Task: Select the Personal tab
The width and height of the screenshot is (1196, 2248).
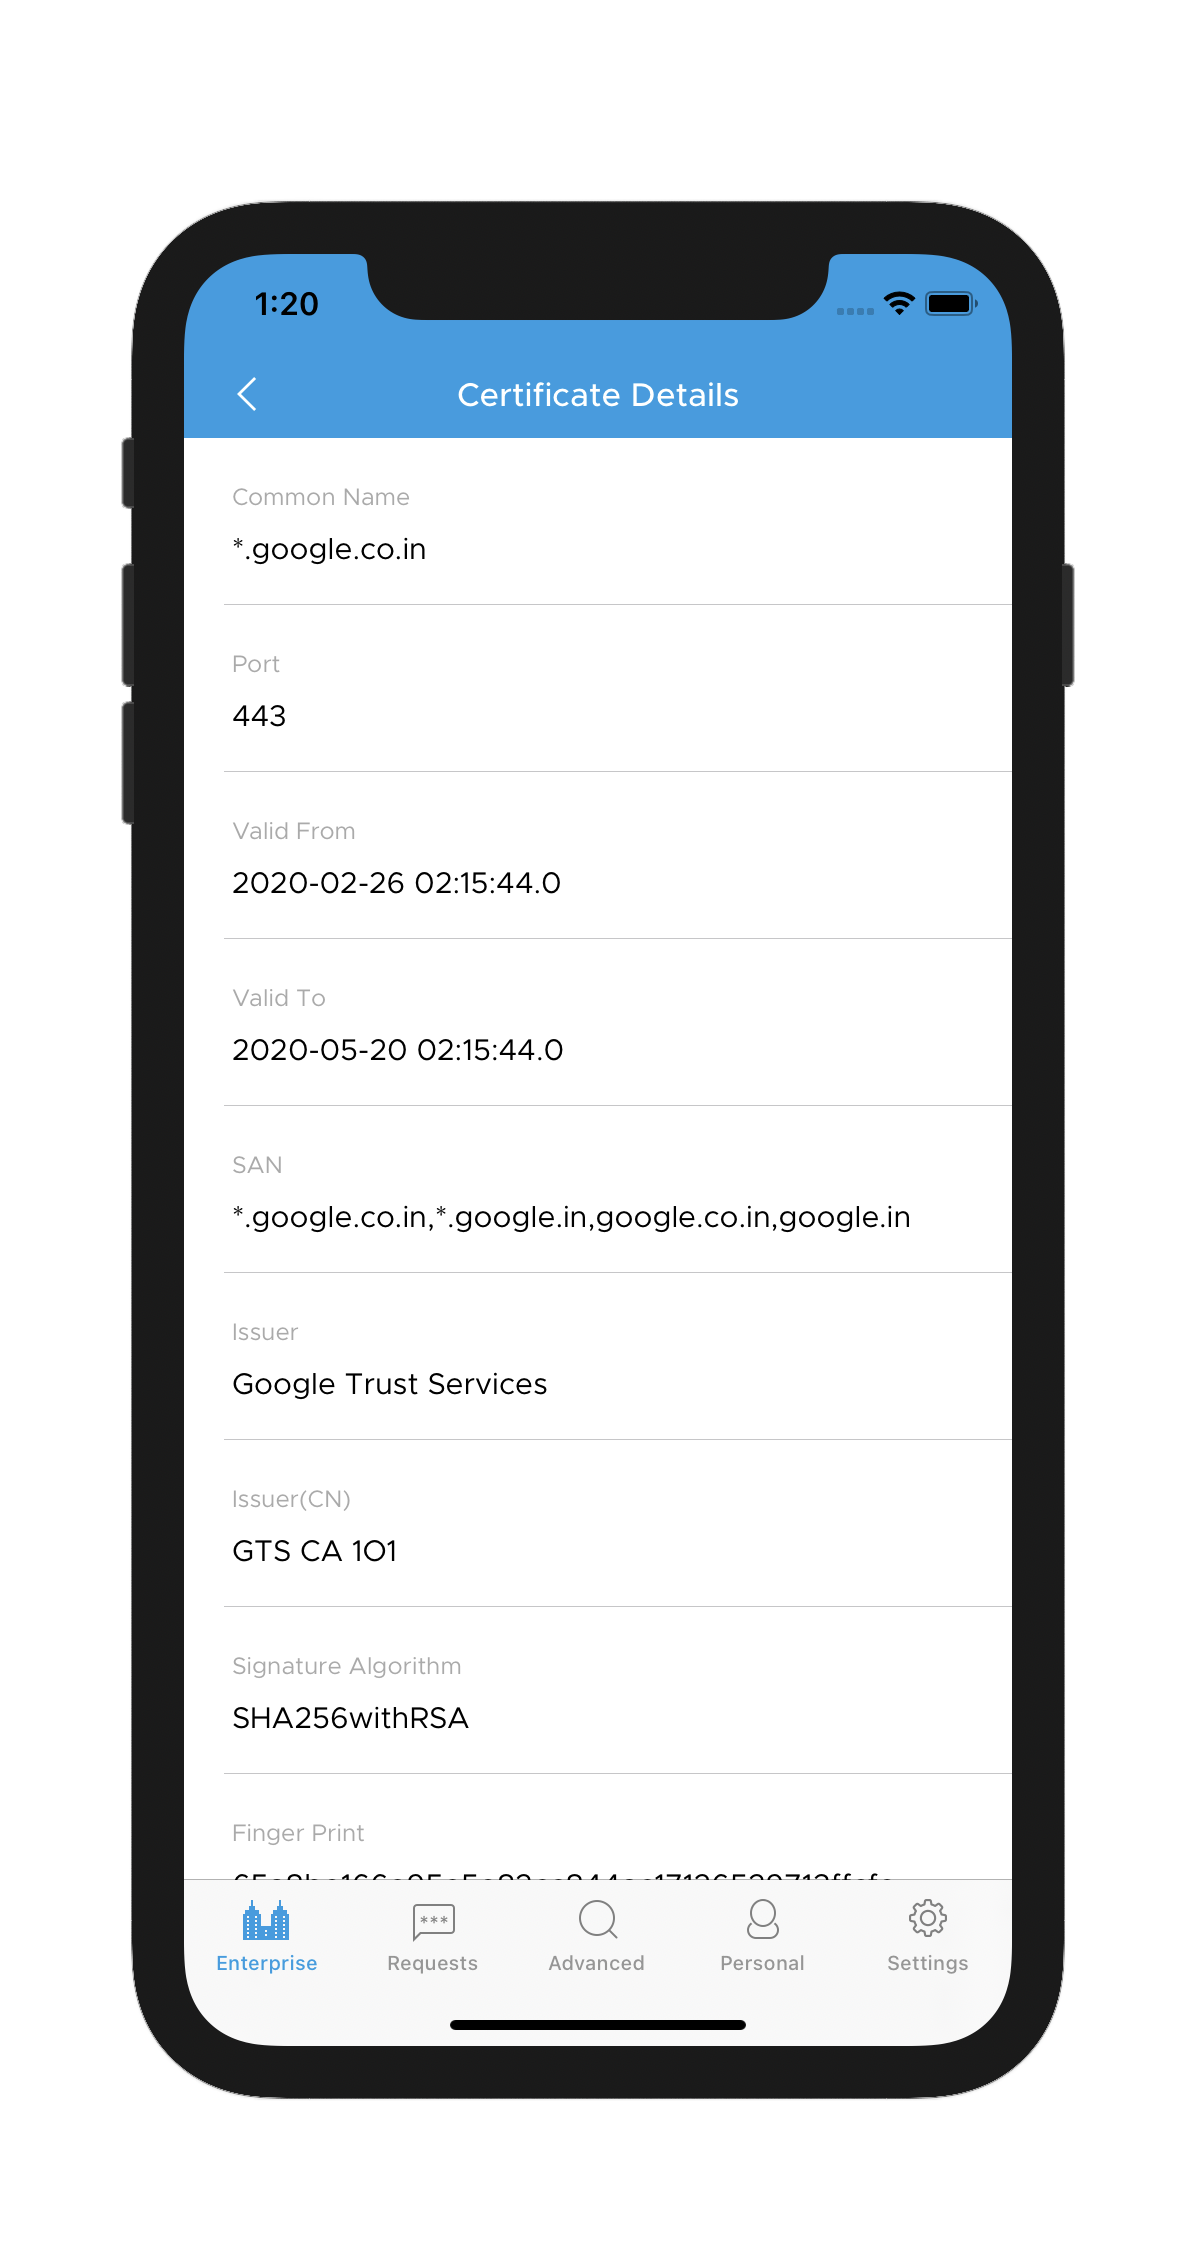Action: pos(761,1940)
